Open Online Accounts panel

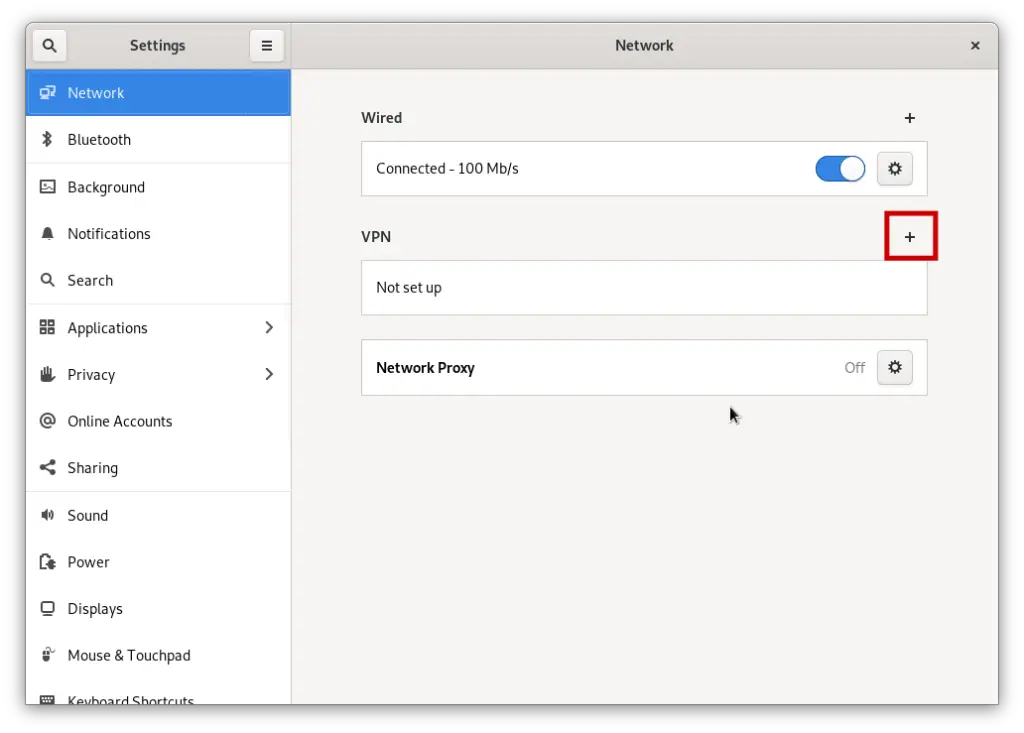point(158,421)
